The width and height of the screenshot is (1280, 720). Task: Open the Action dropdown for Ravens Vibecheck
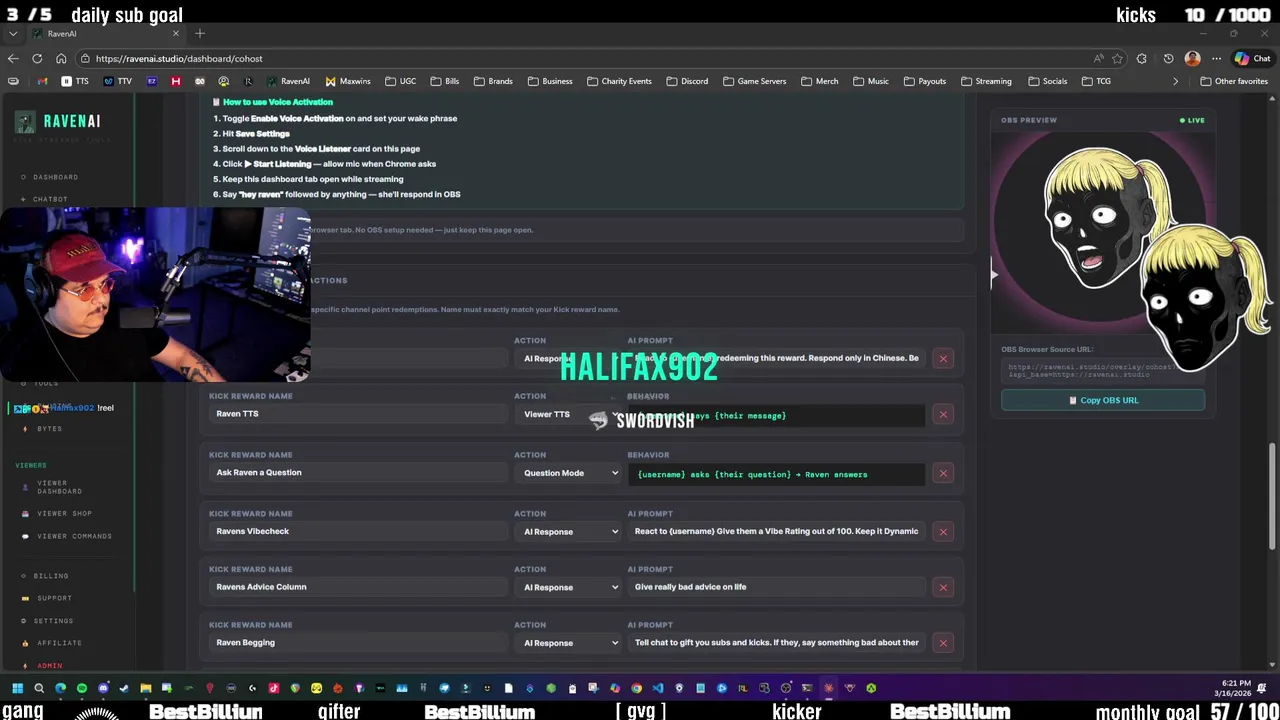(571, 531)
